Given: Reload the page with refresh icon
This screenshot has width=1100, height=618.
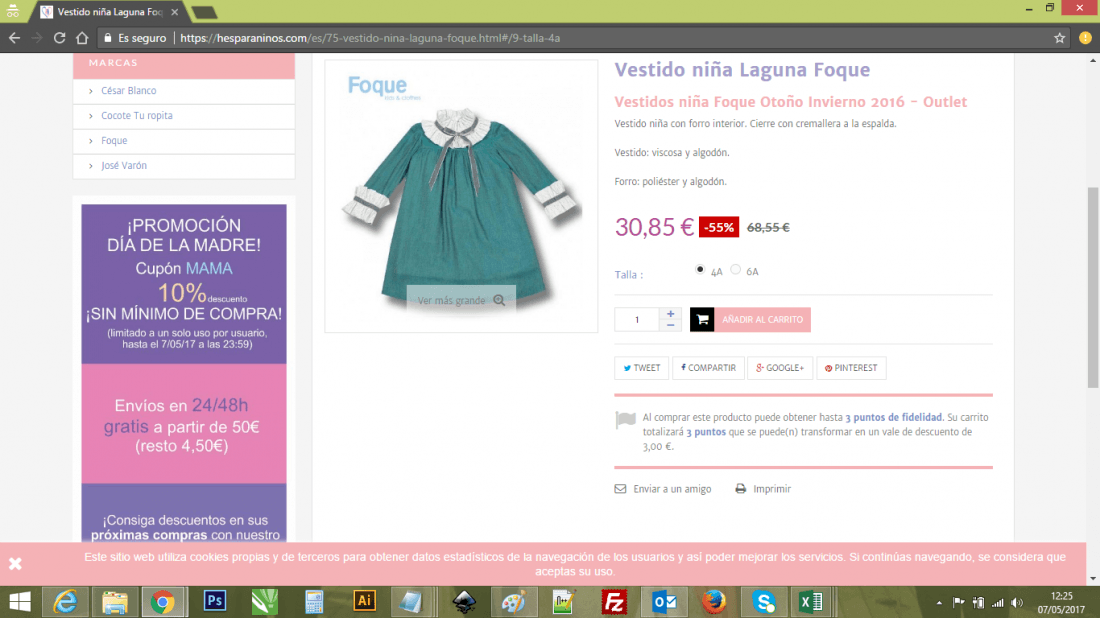Looking at the screenshot, I should [60, 38].
